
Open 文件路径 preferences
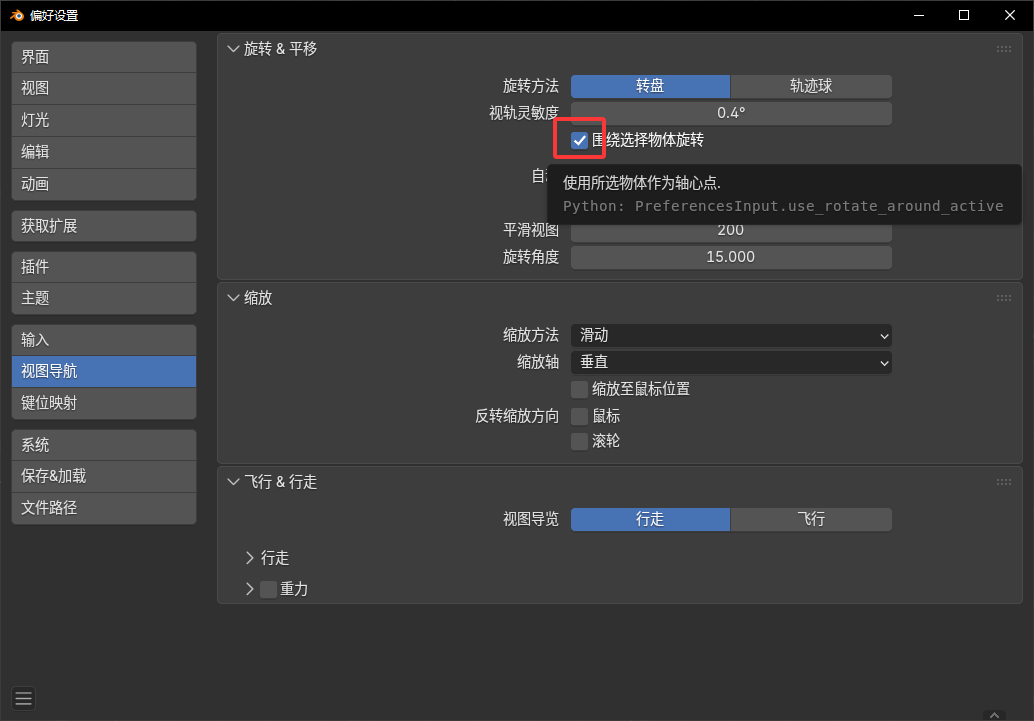[x=104, y=508]
